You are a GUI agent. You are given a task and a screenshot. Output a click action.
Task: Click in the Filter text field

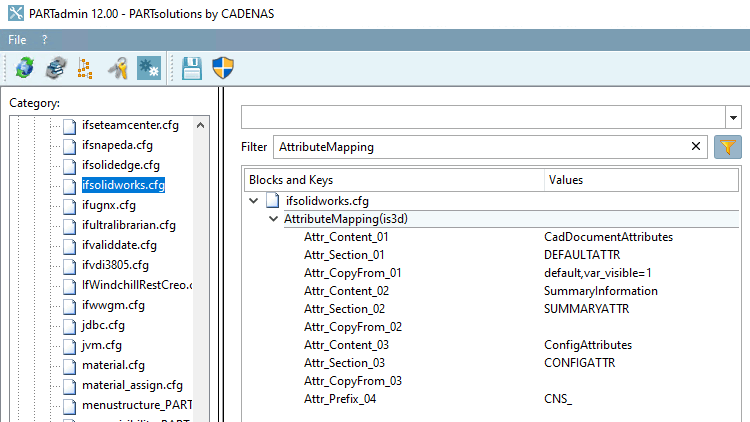click(480, 147)
